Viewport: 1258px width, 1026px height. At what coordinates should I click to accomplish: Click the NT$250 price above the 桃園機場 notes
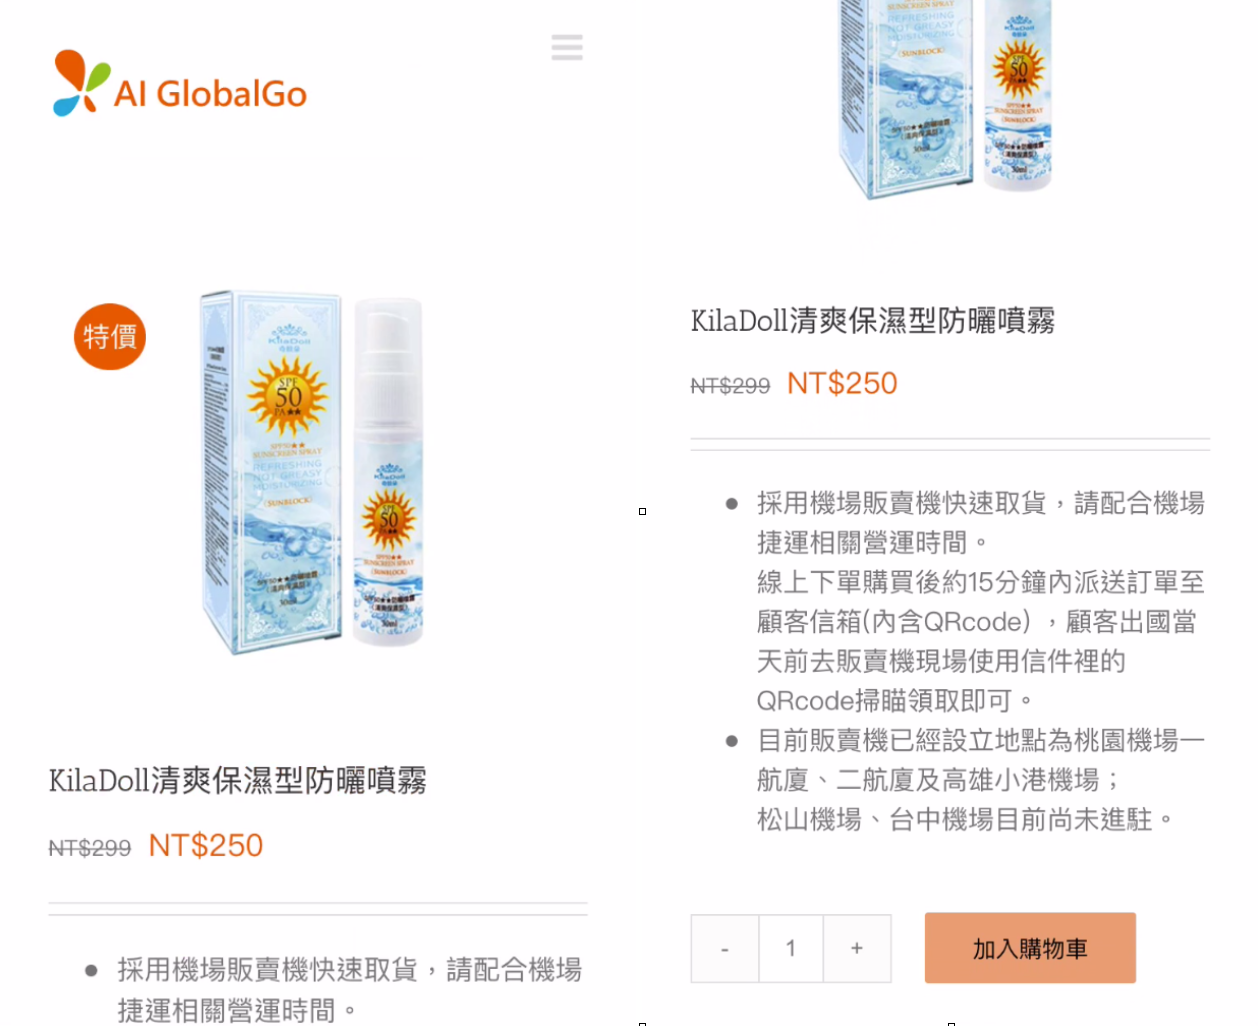842,384
